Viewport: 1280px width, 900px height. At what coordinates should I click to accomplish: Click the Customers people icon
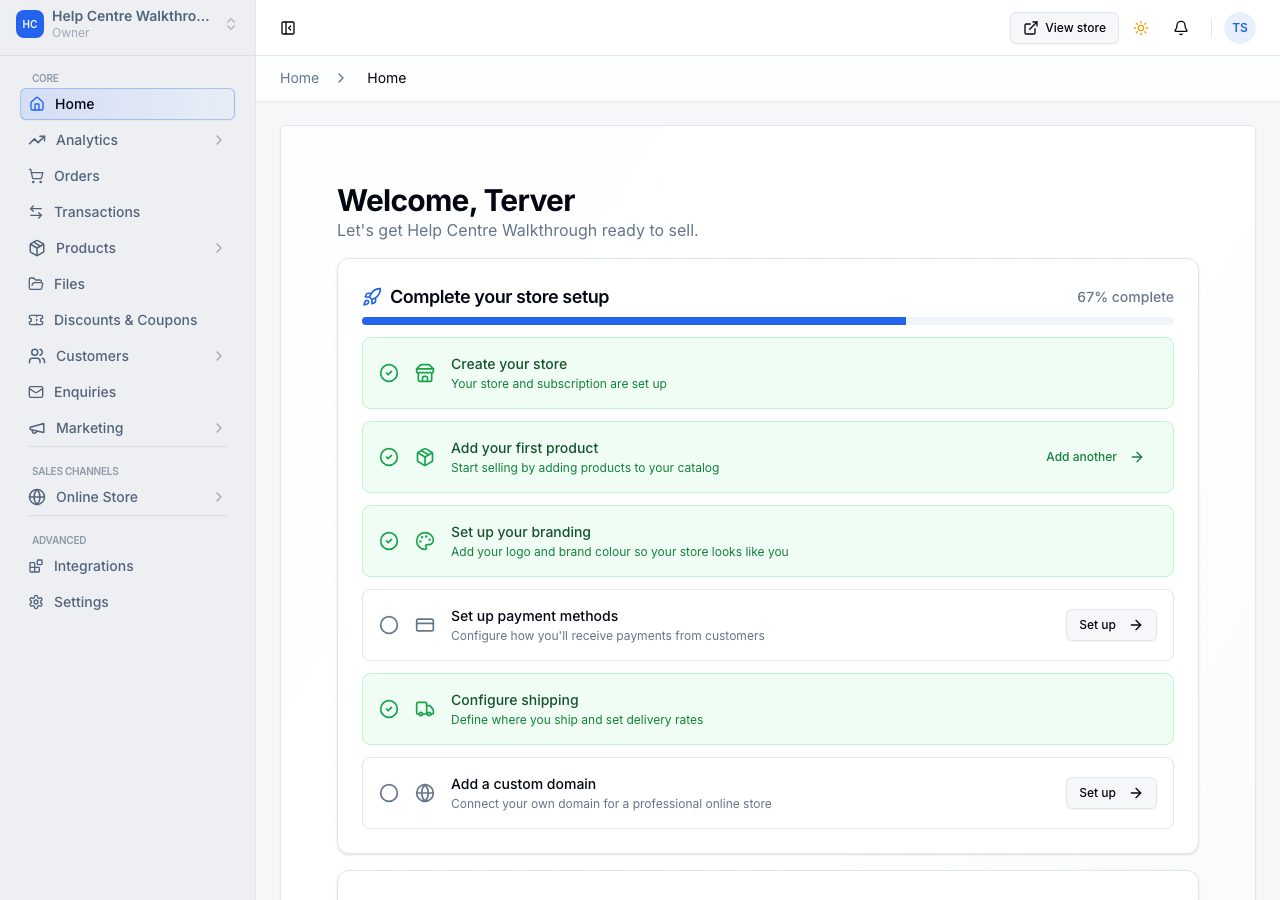point(37,356)
